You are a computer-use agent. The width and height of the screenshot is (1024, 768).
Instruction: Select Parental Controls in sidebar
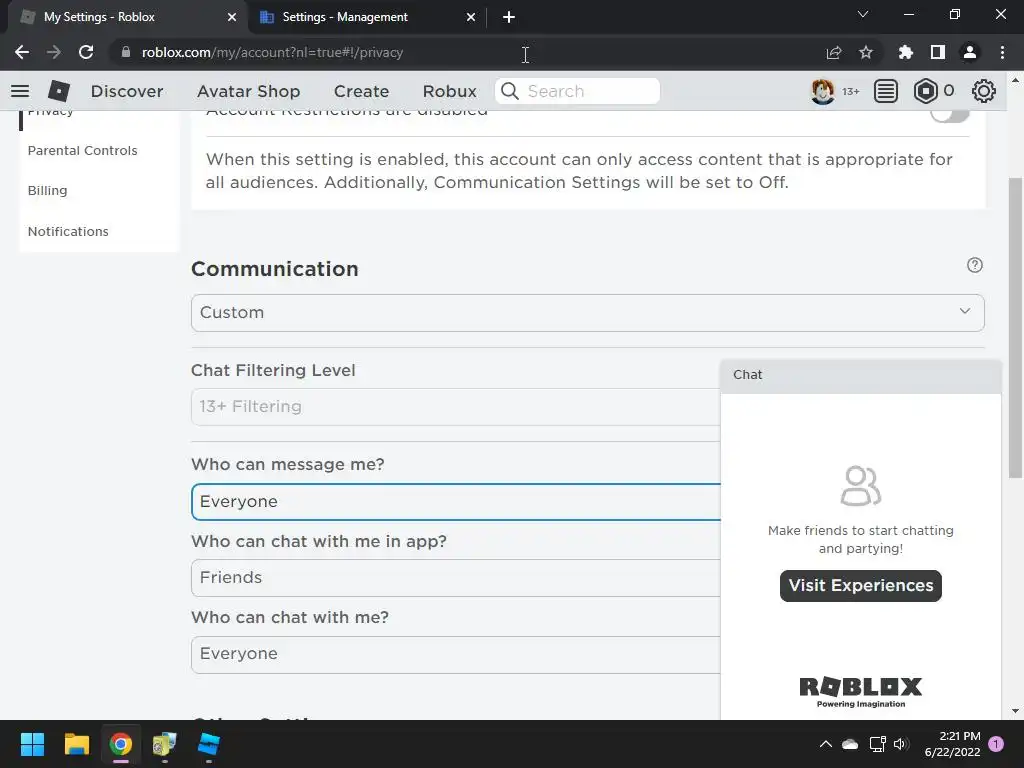[82, 150]
